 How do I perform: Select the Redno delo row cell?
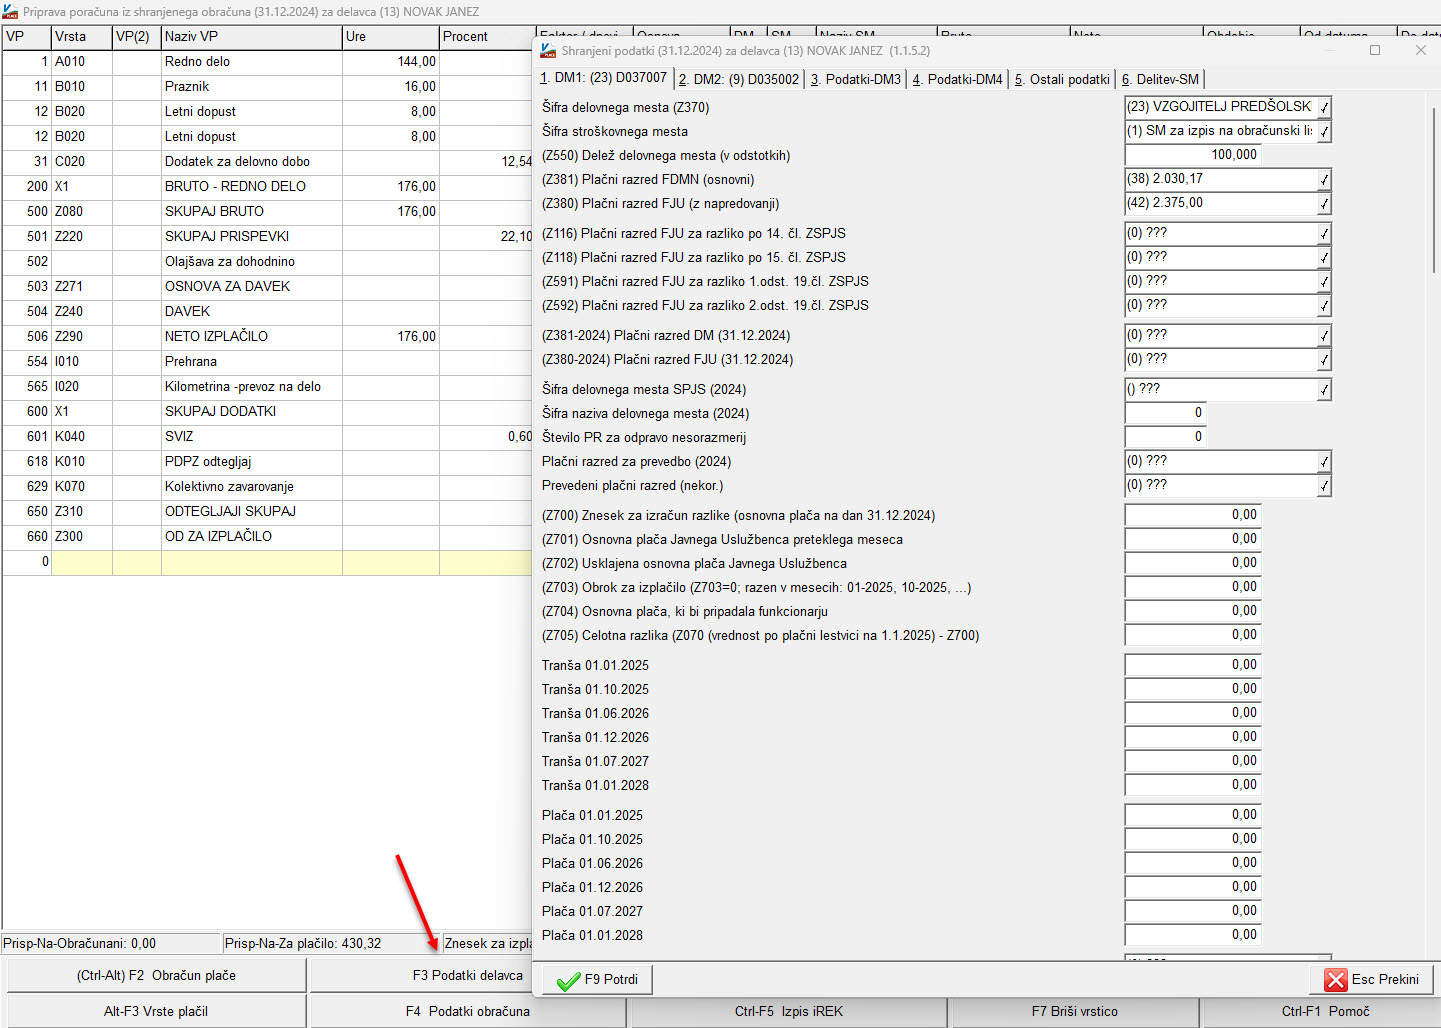point(252,62)
